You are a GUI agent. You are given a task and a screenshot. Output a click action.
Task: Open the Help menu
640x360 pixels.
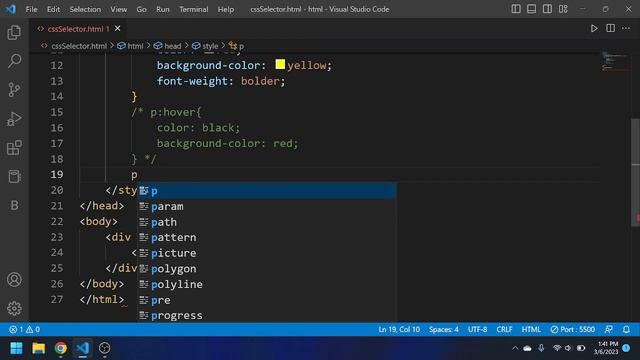[226, 9]
